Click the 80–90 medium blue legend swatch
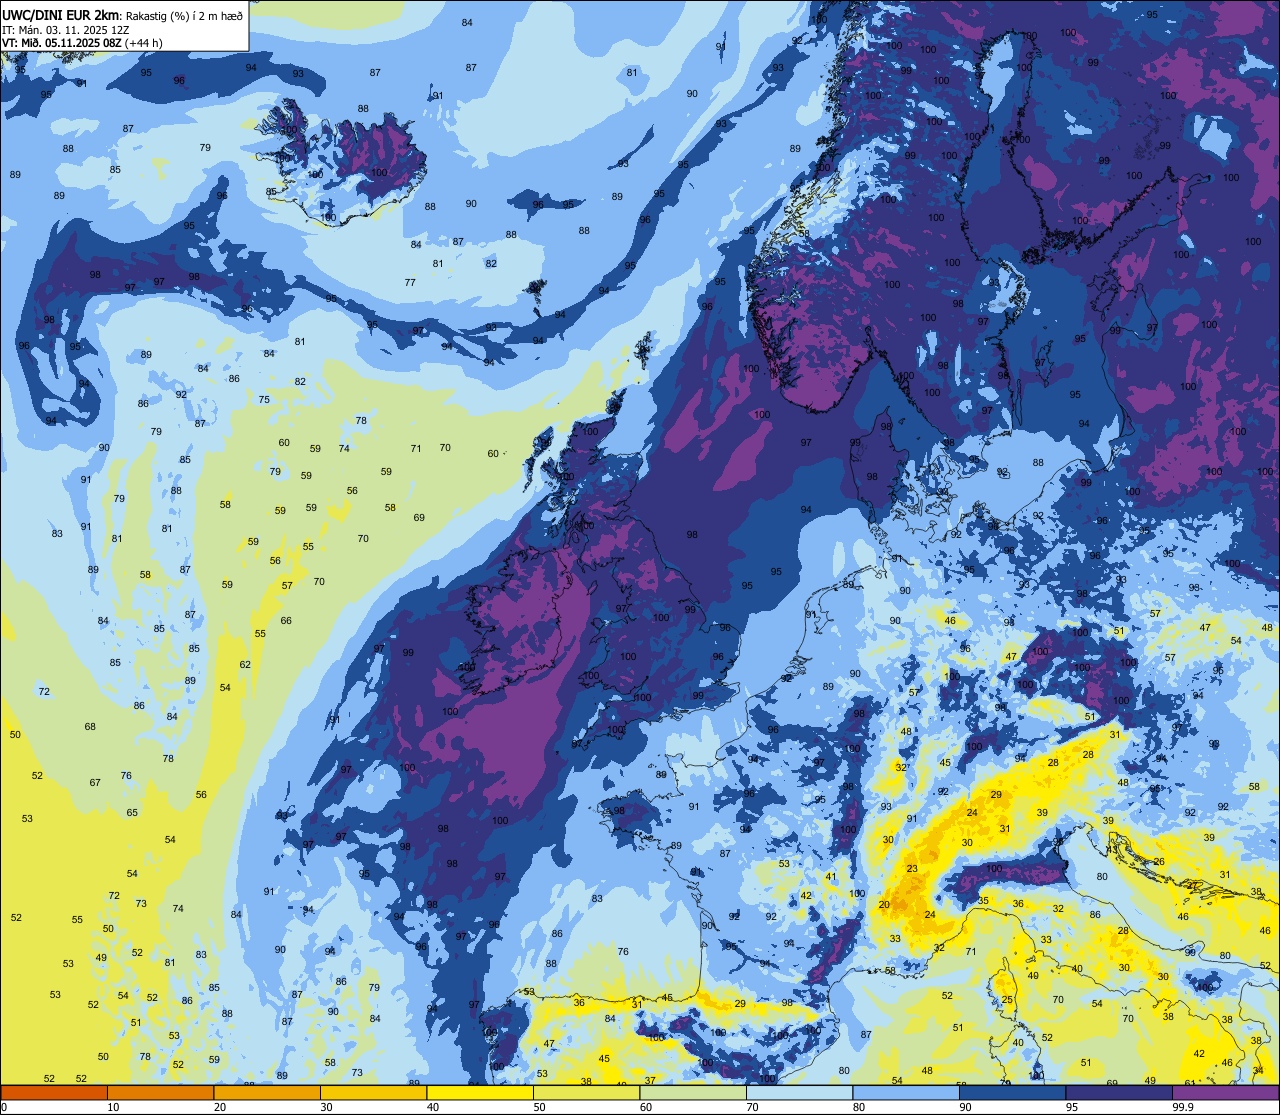Viewport: 1280px width, 1115px height. point(906,1092)
